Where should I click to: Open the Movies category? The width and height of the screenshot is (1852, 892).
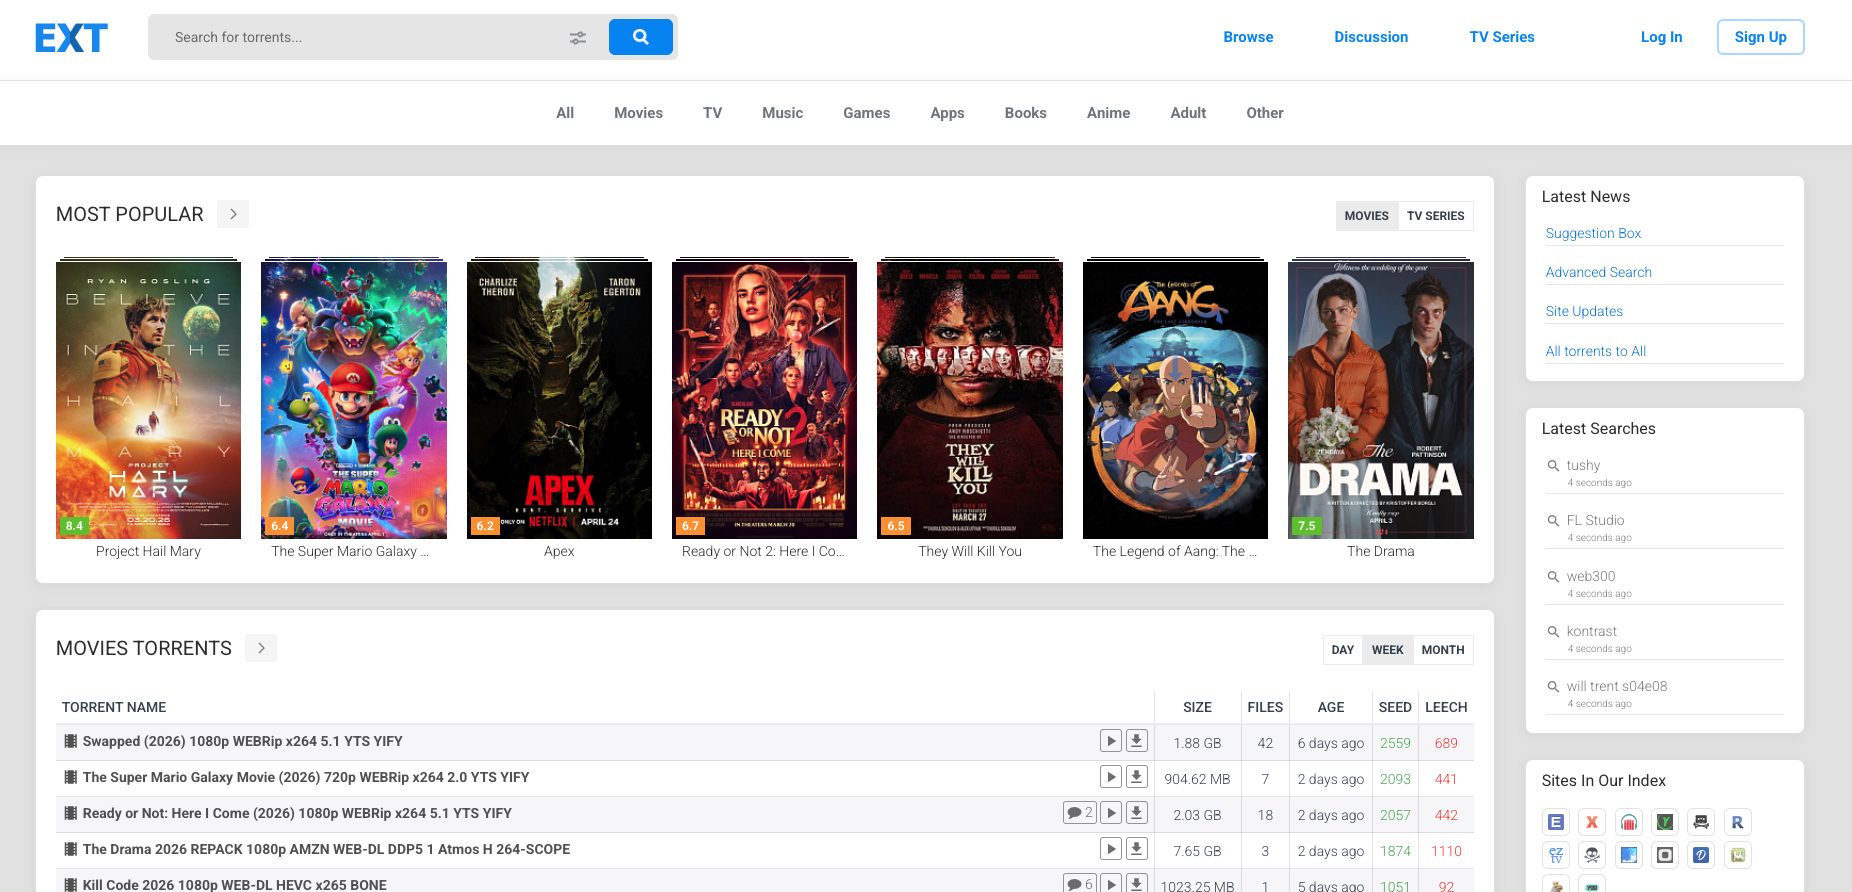[x=638, y=113]
